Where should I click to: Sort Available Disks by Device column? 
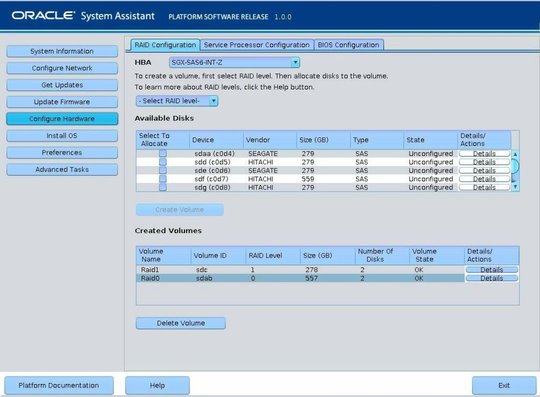point(216,140)
